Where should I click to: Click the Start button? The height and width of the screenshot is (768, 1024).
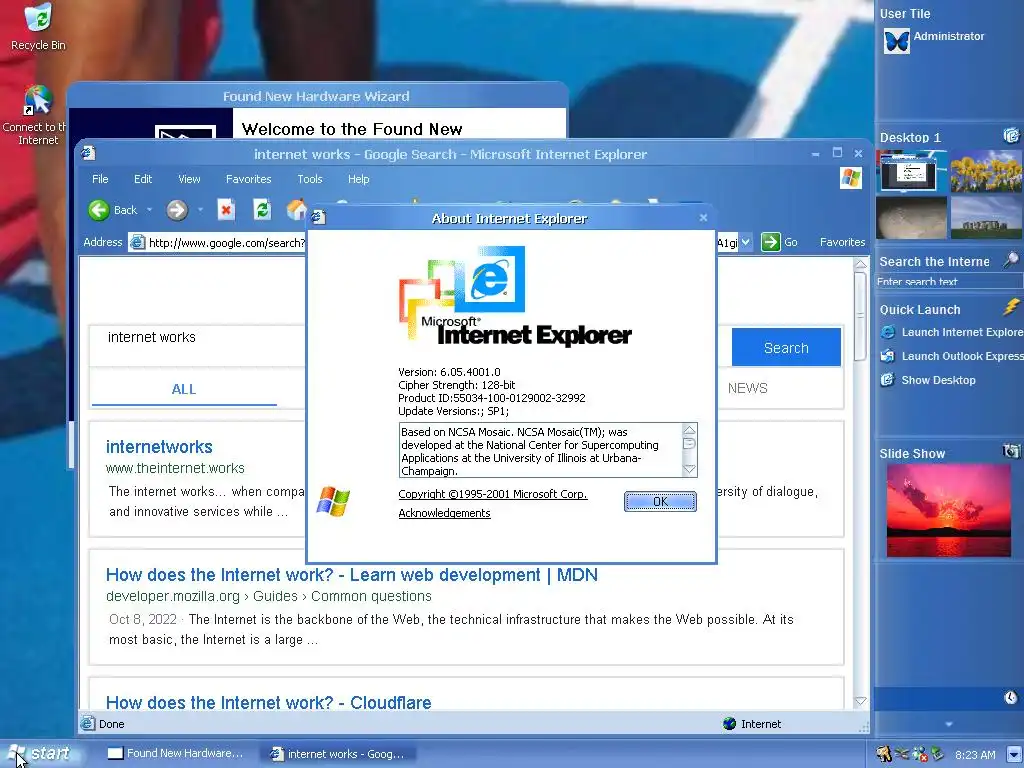click(x=40, y=754)
